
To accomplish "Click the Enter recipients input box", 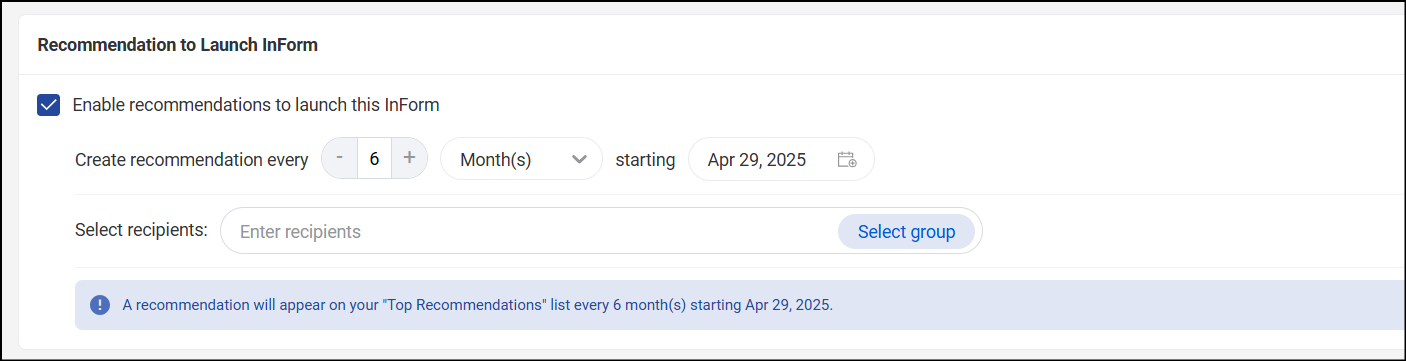I will (x=530, y=232).
